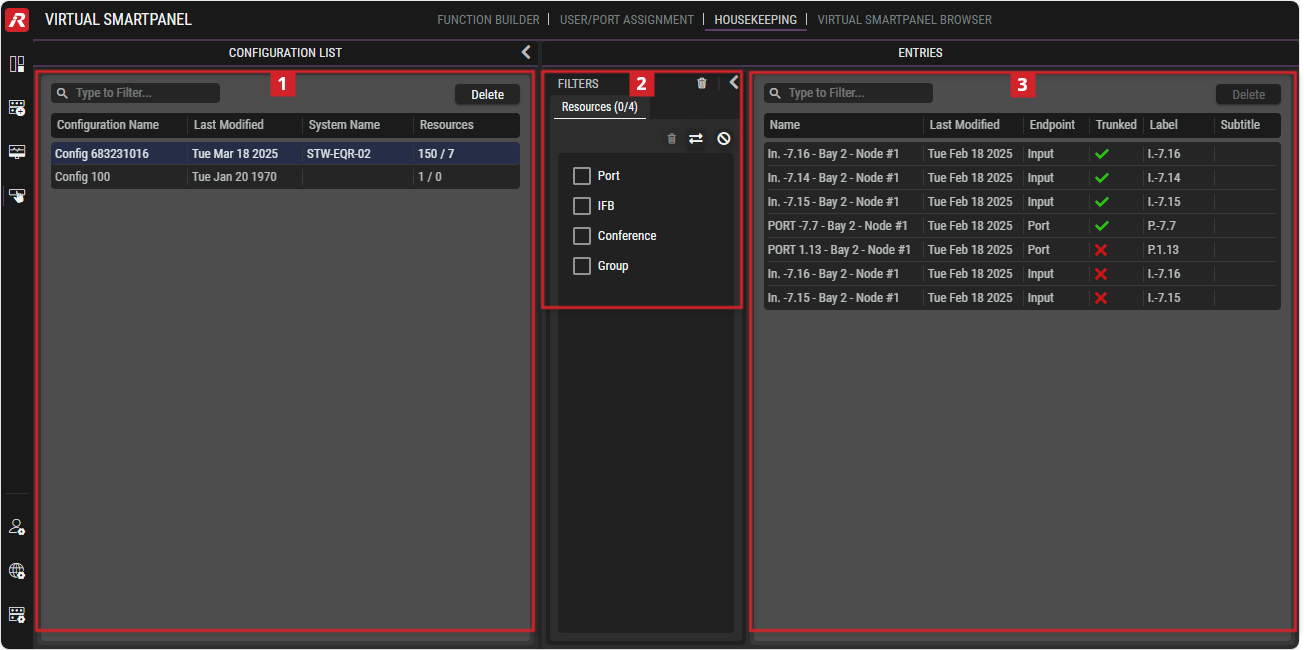Screen dimensions: 1304x650
Task: Enable the Conference resource filter checkbox
Action: (582, 236)
